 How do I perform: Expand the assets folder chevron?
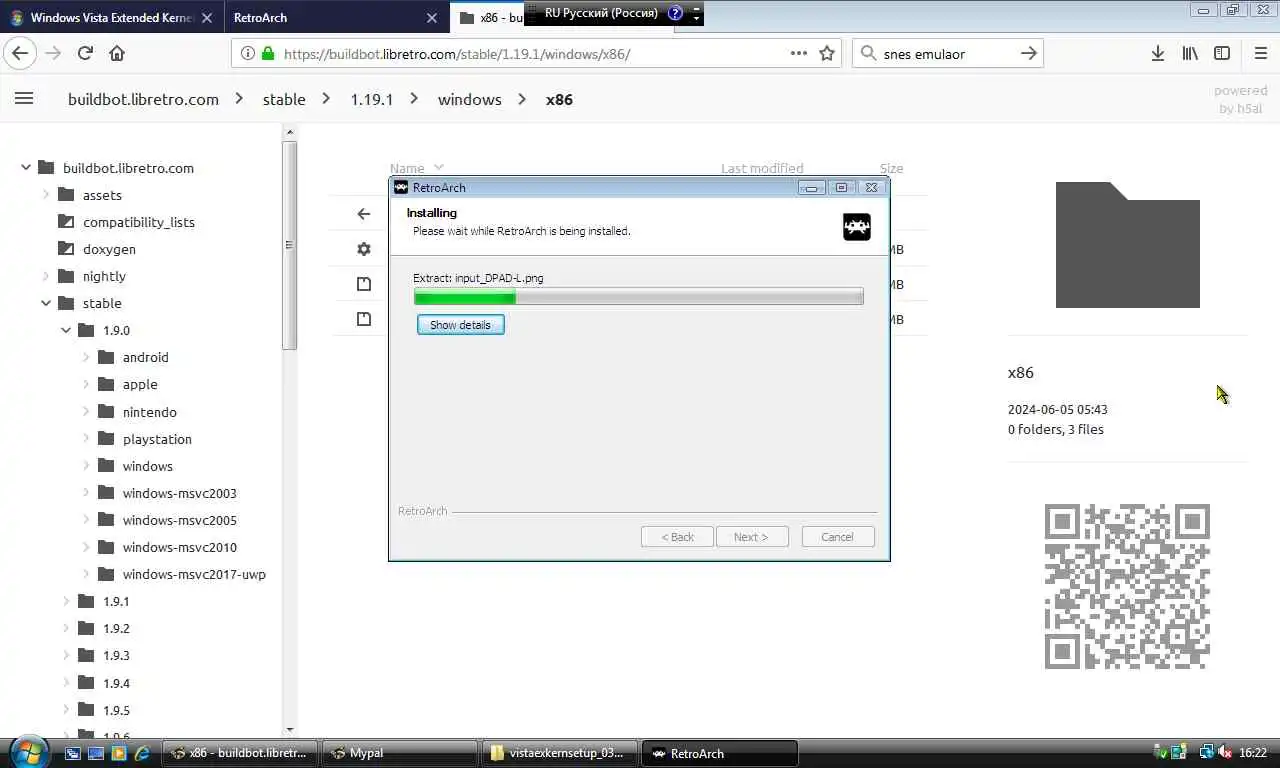(46, 194)
